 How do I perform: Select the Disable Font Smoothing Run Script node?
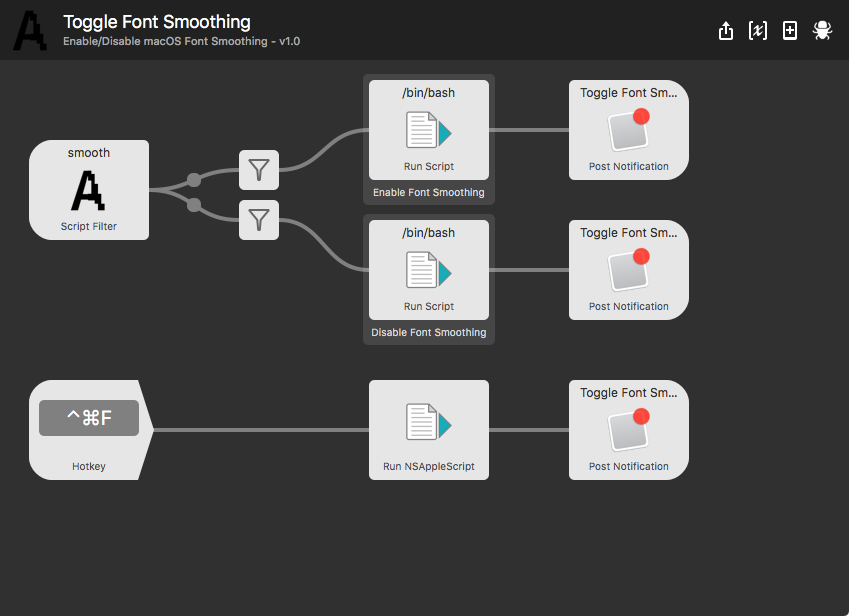point(428,270)
